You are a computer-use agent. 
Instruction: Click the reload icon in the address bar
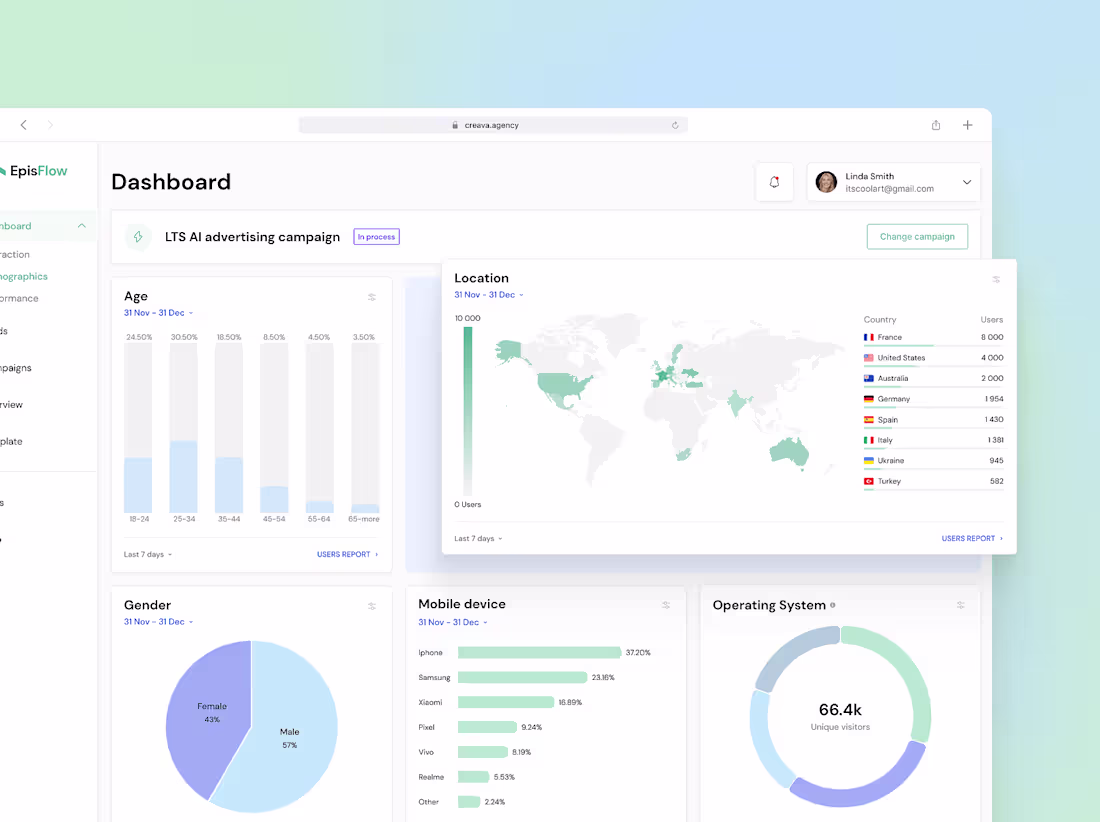(x=675, y=125)
